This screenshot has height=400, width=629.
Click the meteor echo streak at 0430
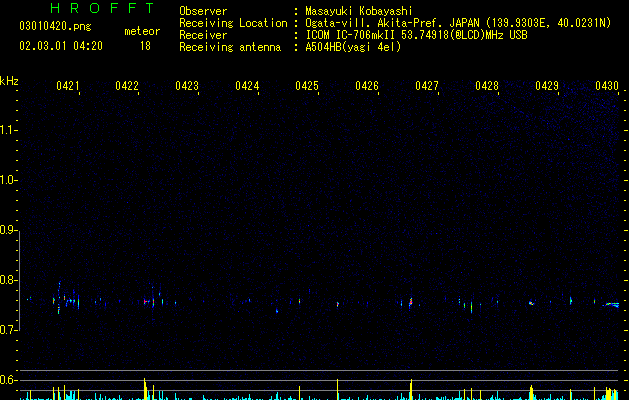(611, 305)
